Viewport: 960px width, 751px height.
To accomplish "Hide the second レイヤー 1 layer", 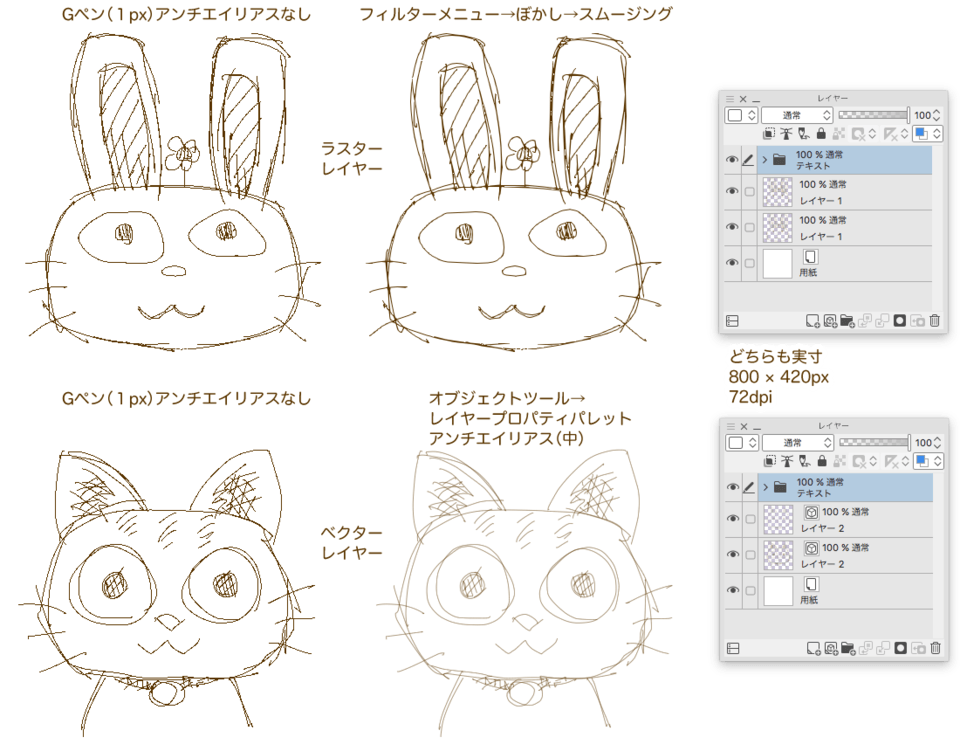I will coord(732,226).
